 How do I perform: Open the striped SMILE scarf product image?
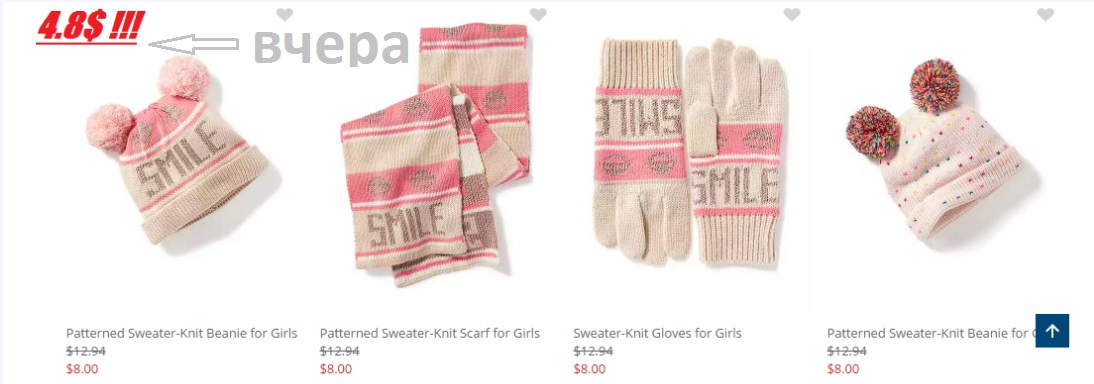point(436,155)
